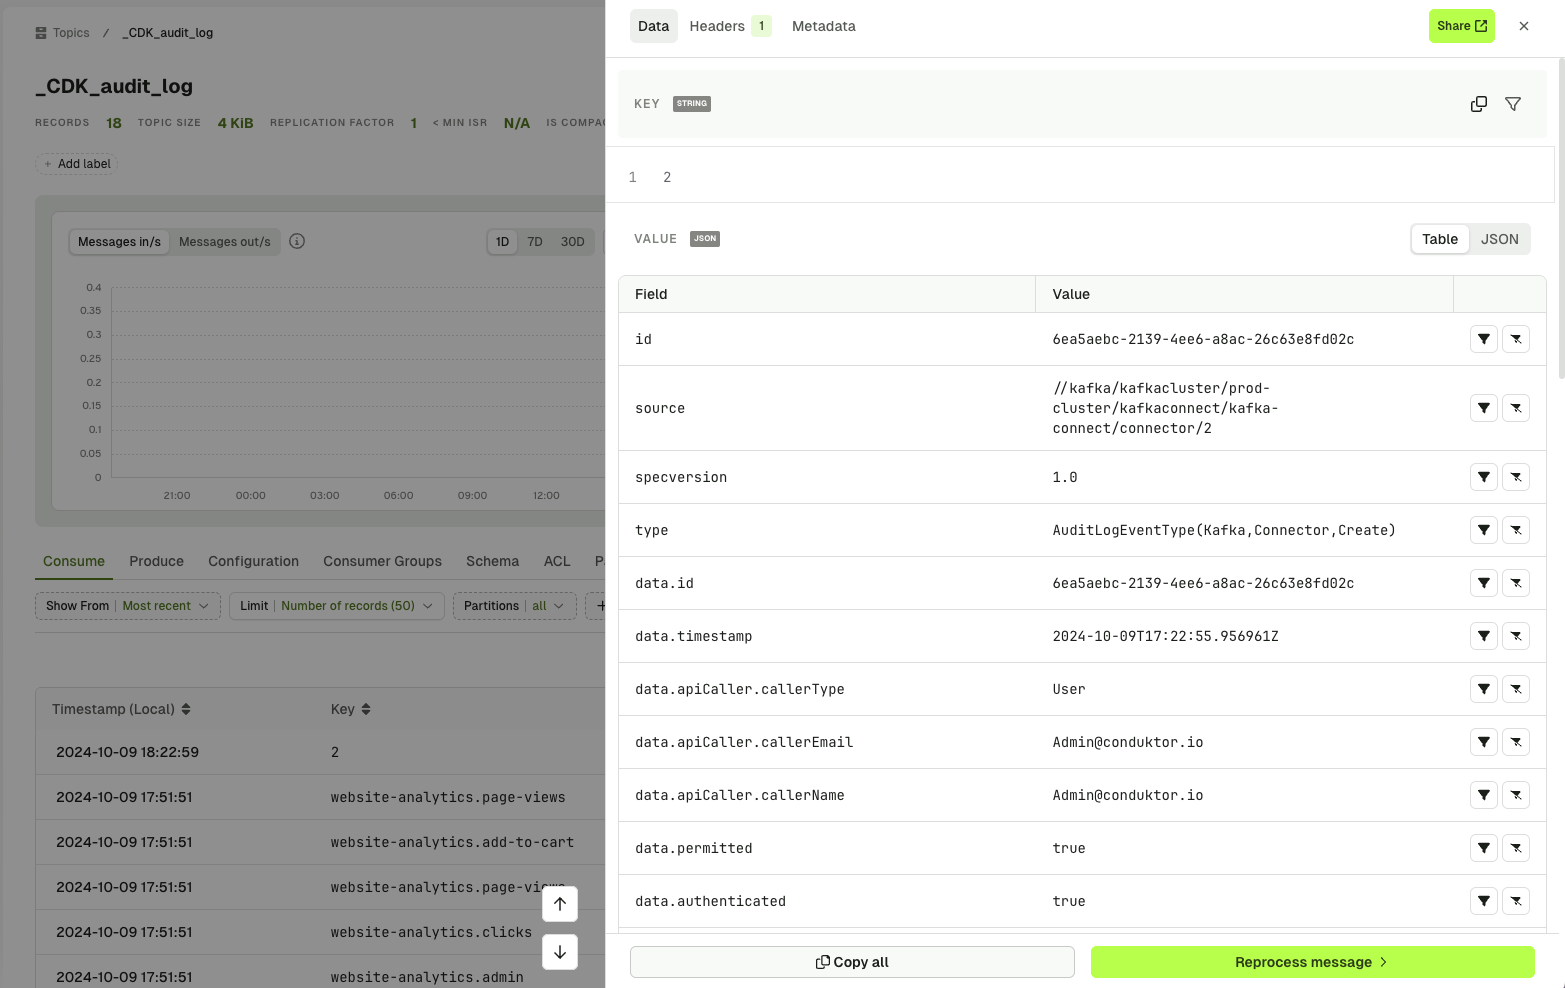Click Reprocess message button
The height and width of the screenshot is (988, 1565).
tap(1312, 962)
